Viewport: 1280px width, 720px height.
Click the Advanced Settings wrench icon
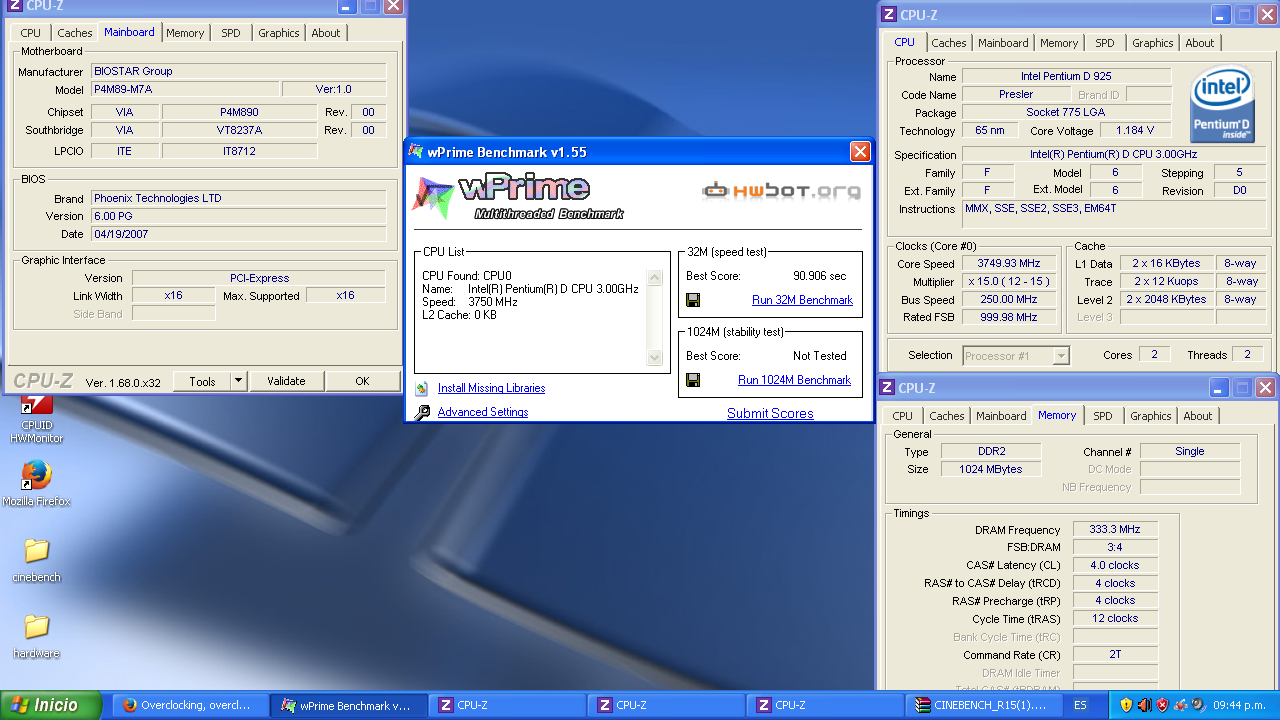(x=421, y=412)
